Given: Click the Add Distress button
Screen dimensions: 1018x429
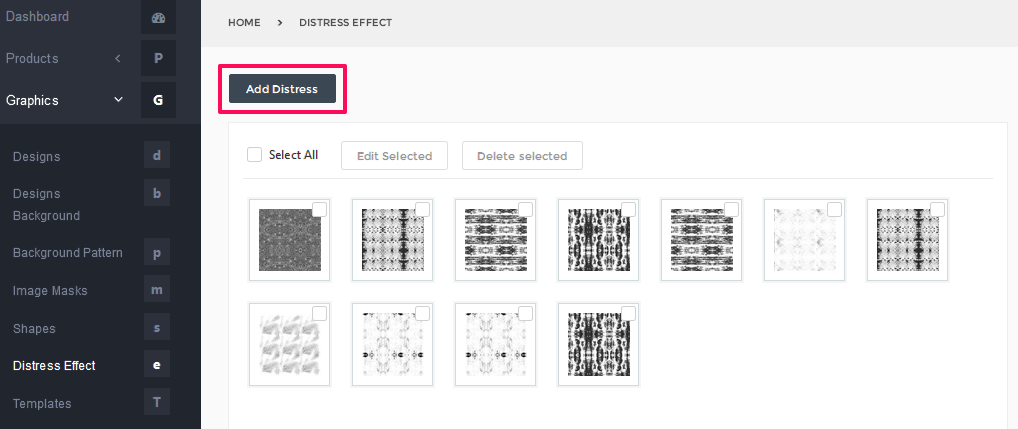Looking at the screenshot, I should (282, 89).
